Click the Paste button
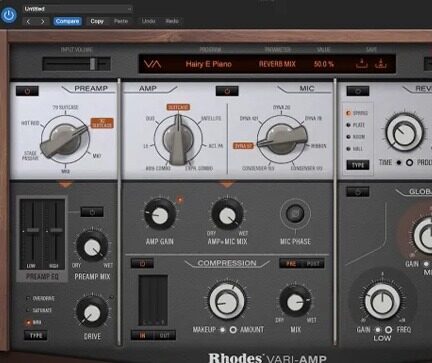432x363 pixels. [121, 21]
